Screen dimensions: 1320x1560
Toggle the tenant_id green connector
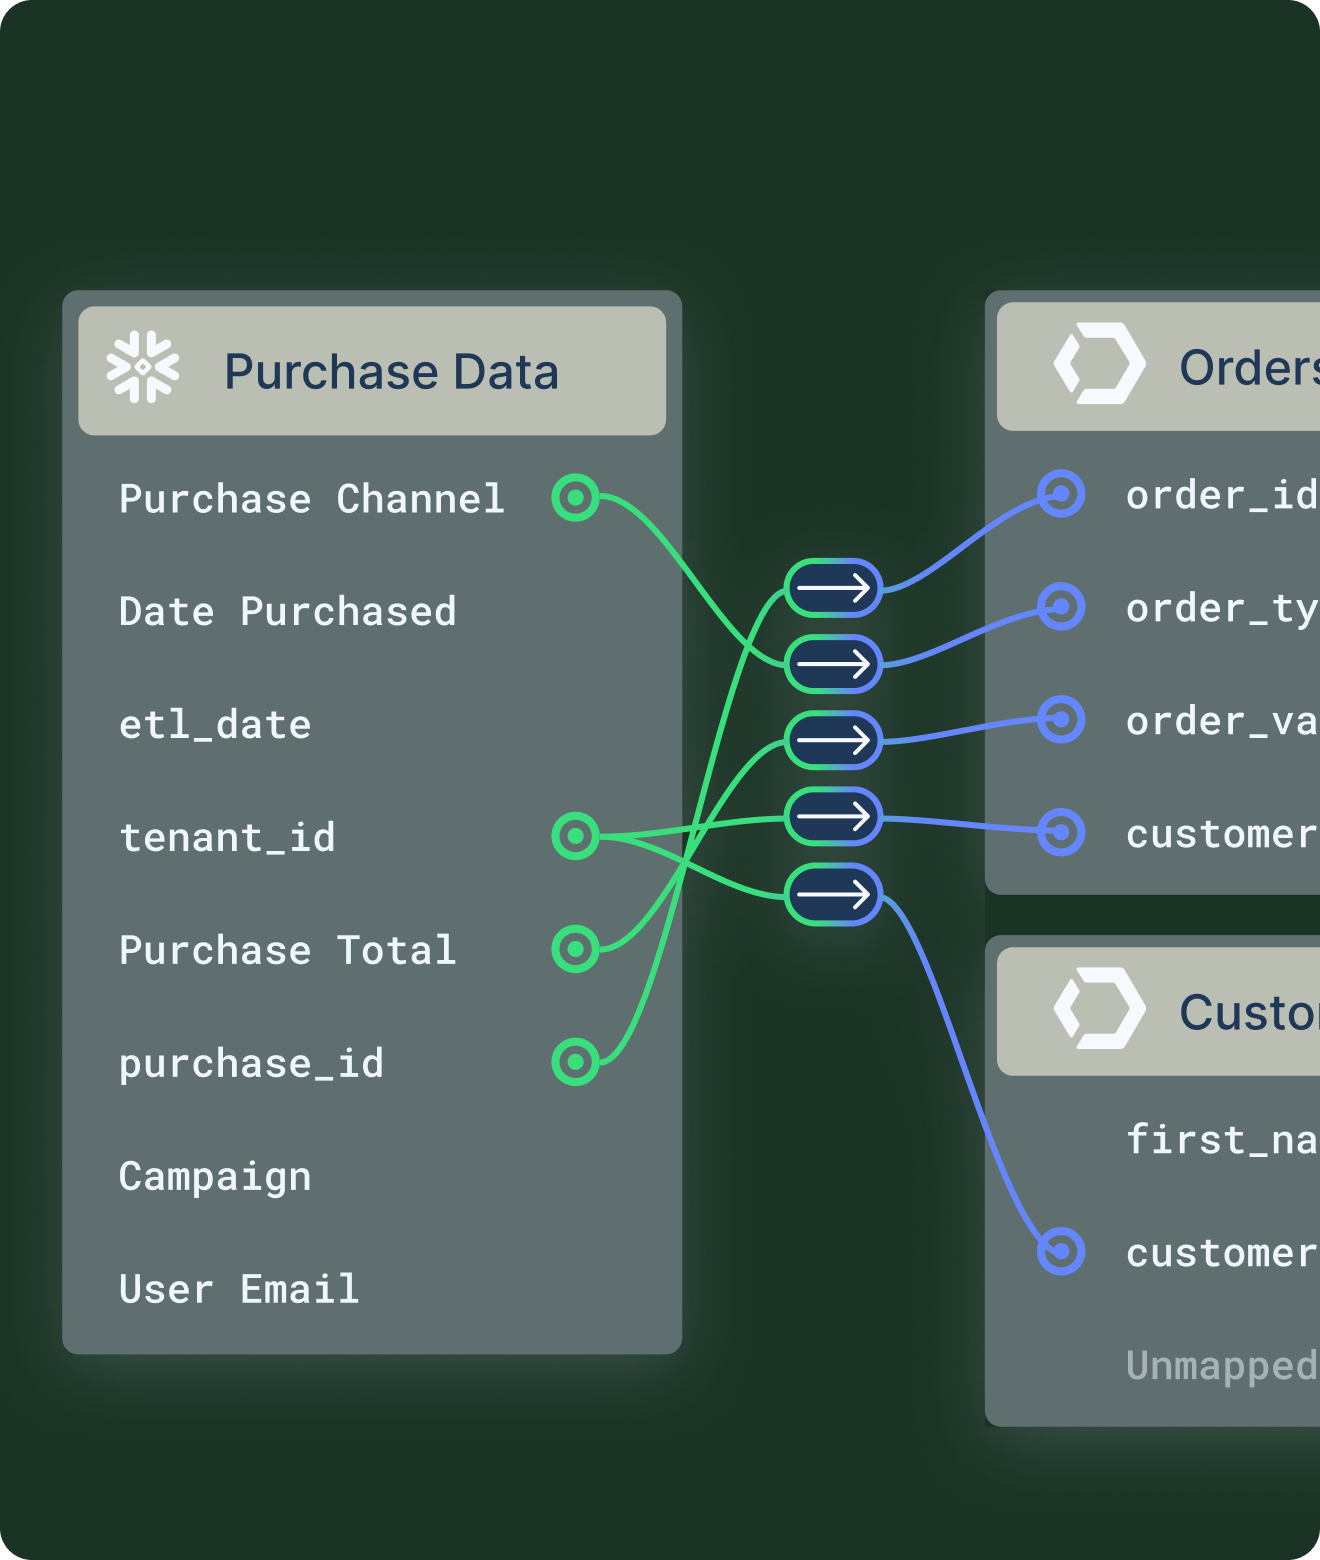tap(575, 835)
